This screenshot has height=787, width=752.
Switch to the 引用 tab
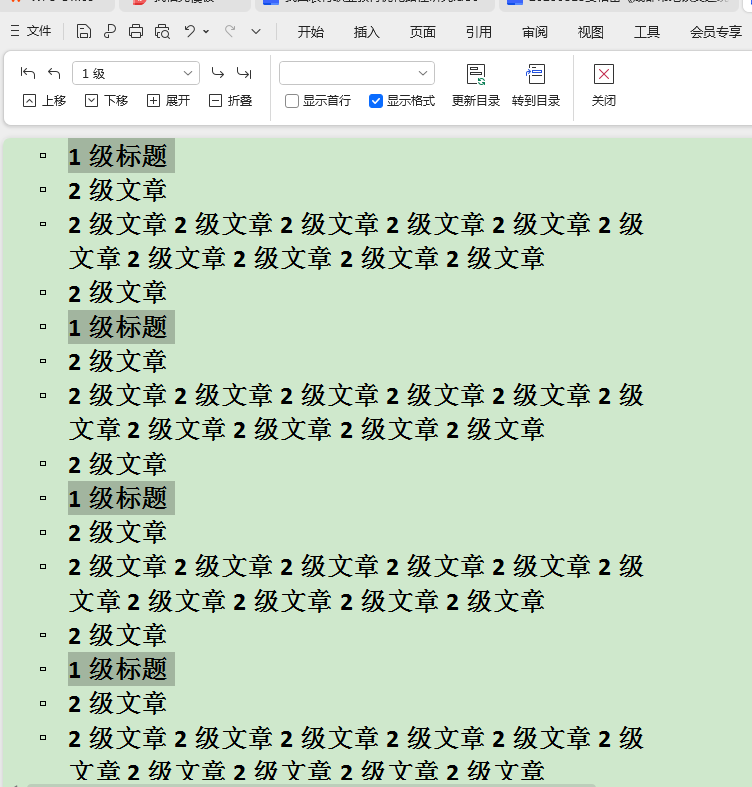pos(478,32)
